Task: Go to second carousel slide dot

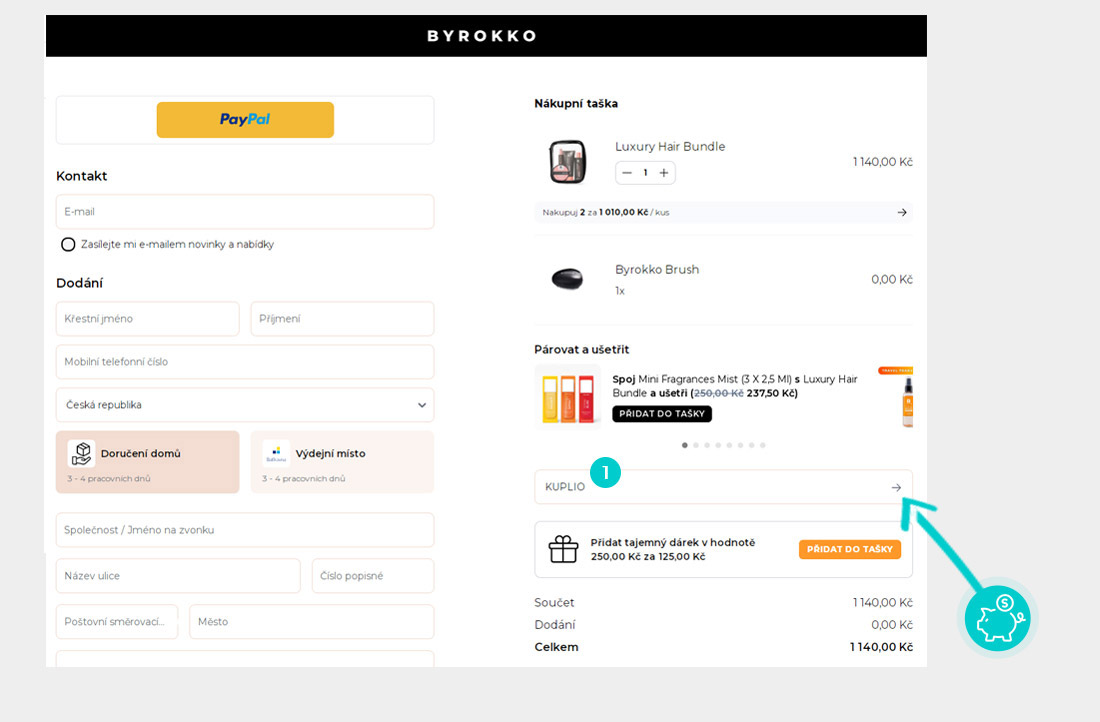Action: pos(696,445)
